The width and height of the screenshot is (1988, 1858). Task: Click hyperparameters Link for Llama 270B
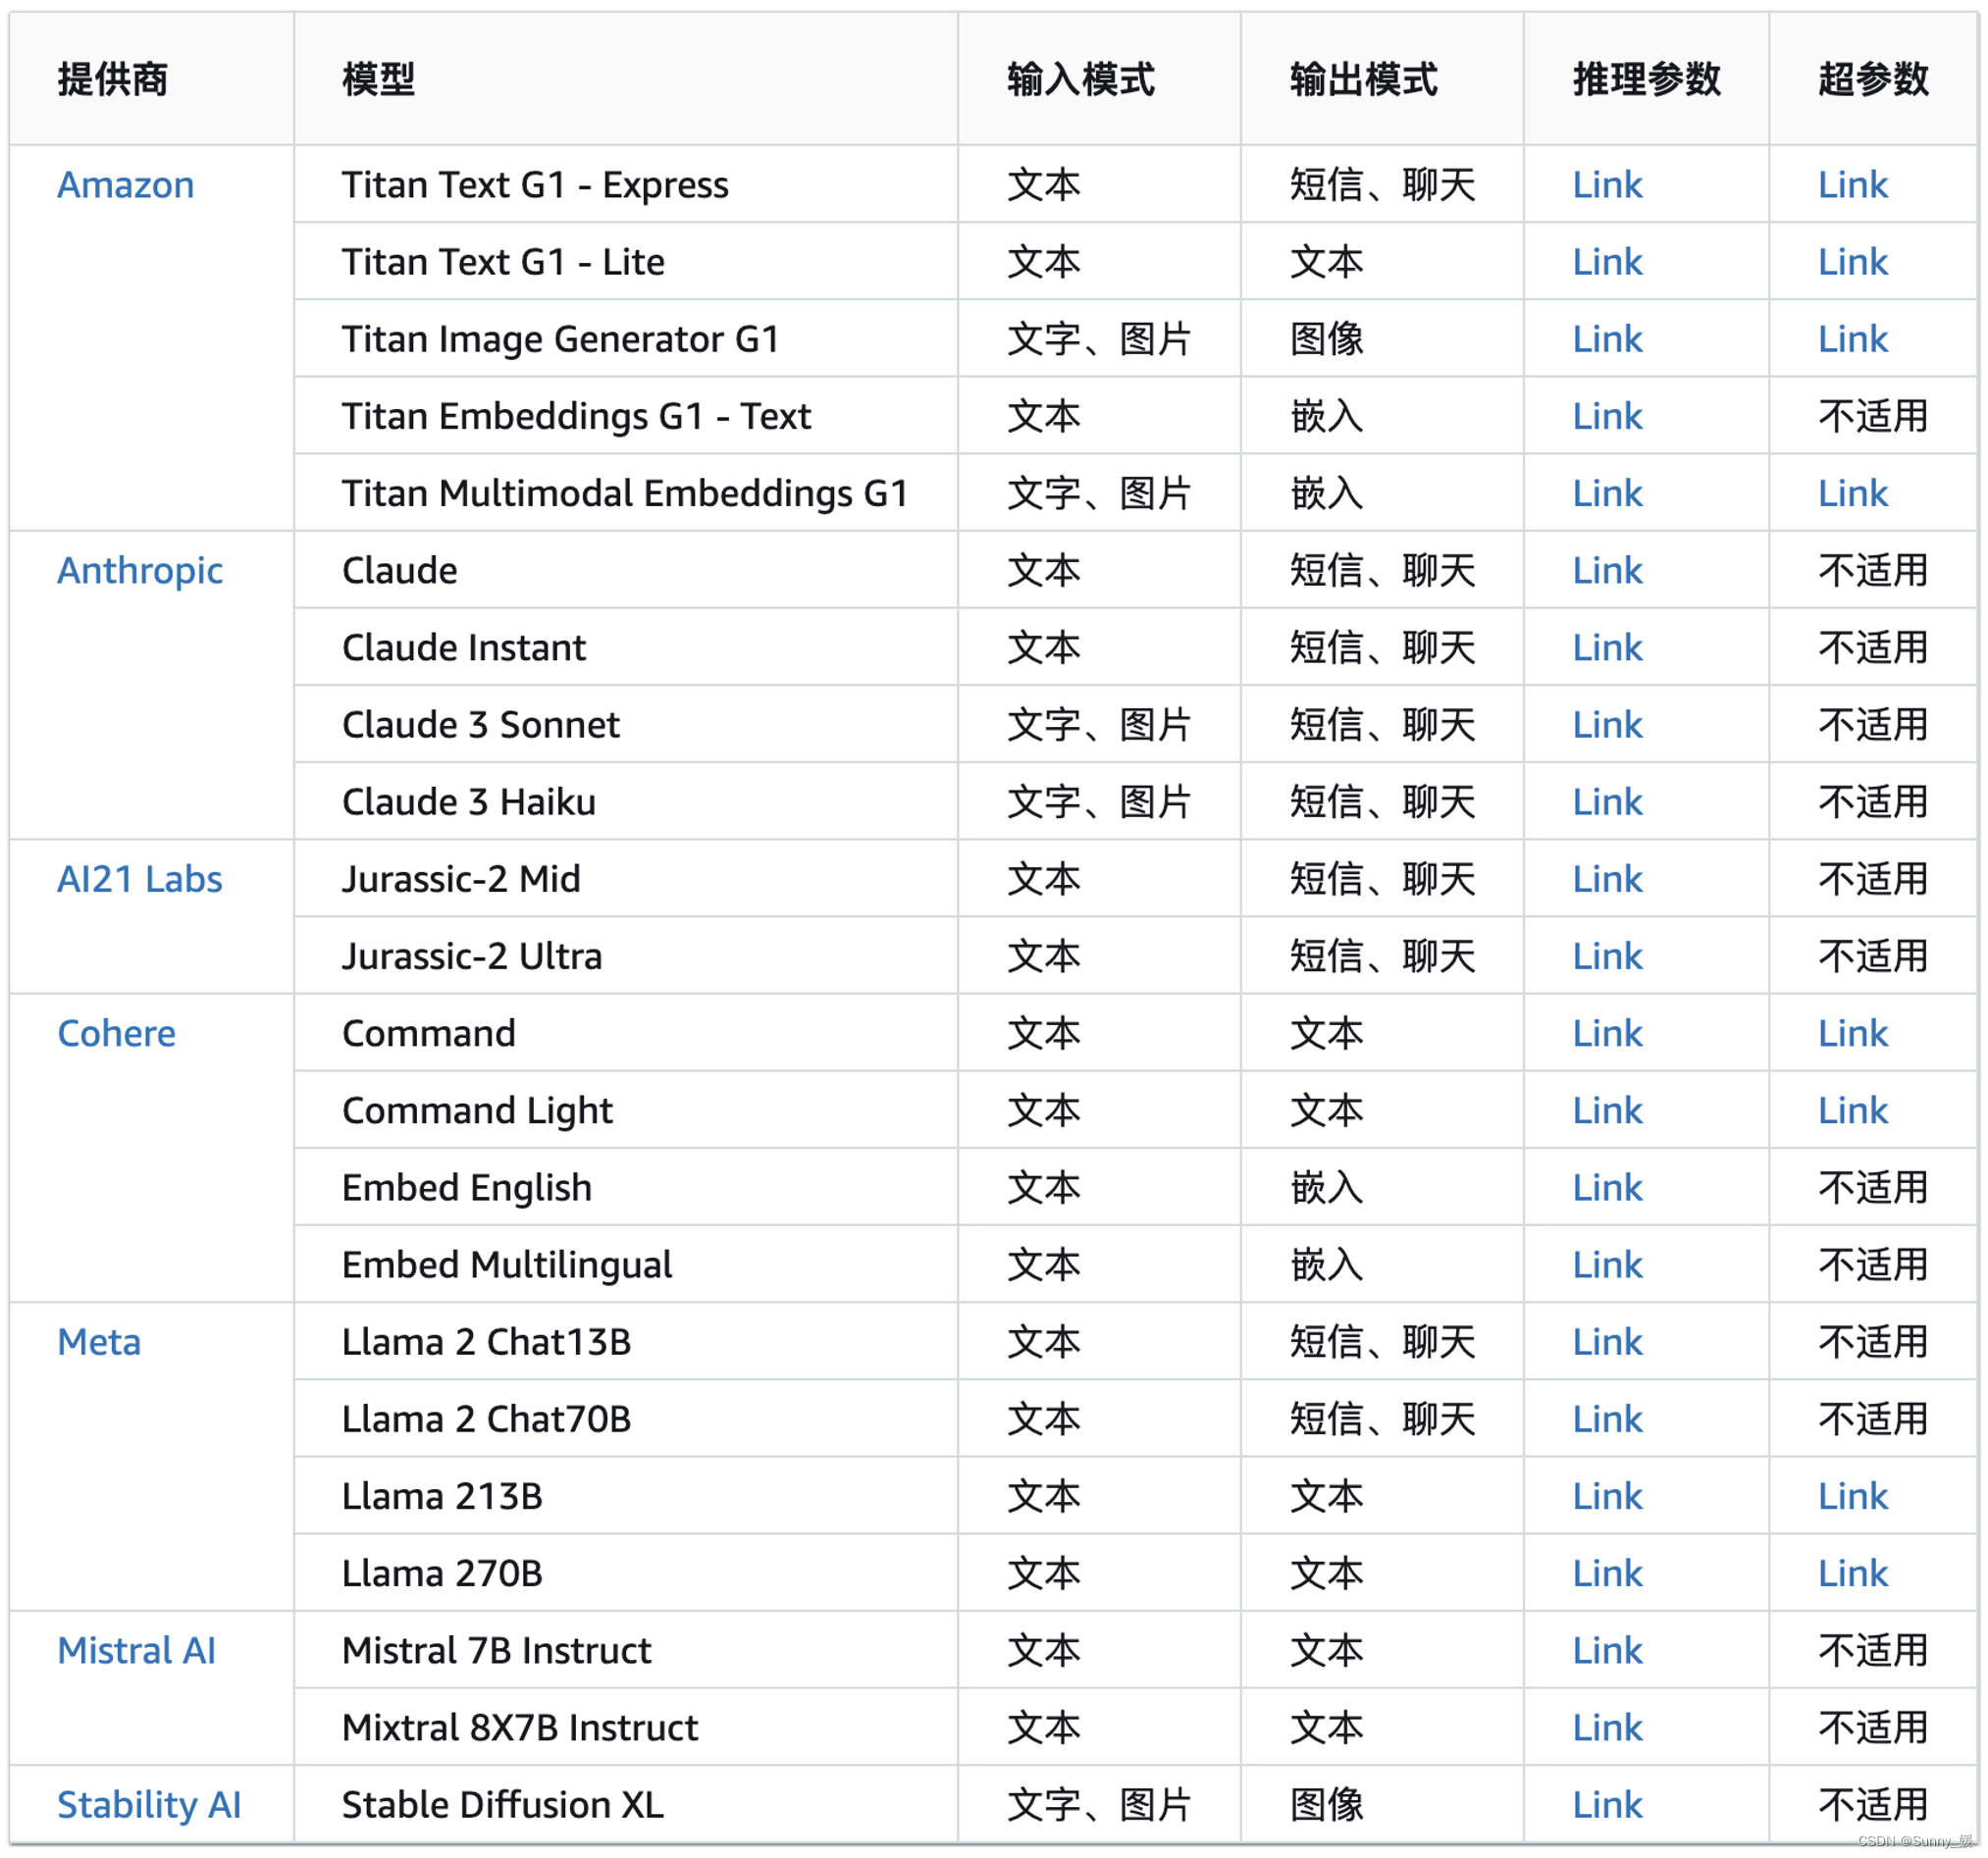[1853, 1573]
